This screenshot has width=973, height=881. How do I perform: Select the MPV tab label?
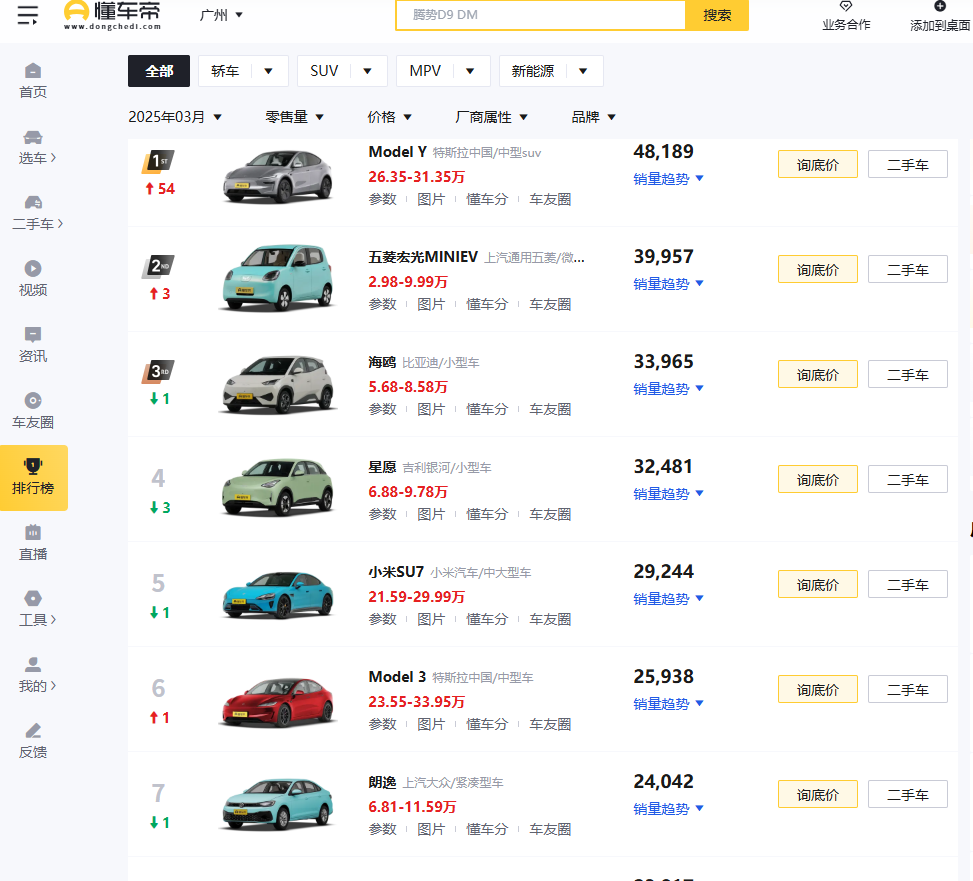coord(425,71)
